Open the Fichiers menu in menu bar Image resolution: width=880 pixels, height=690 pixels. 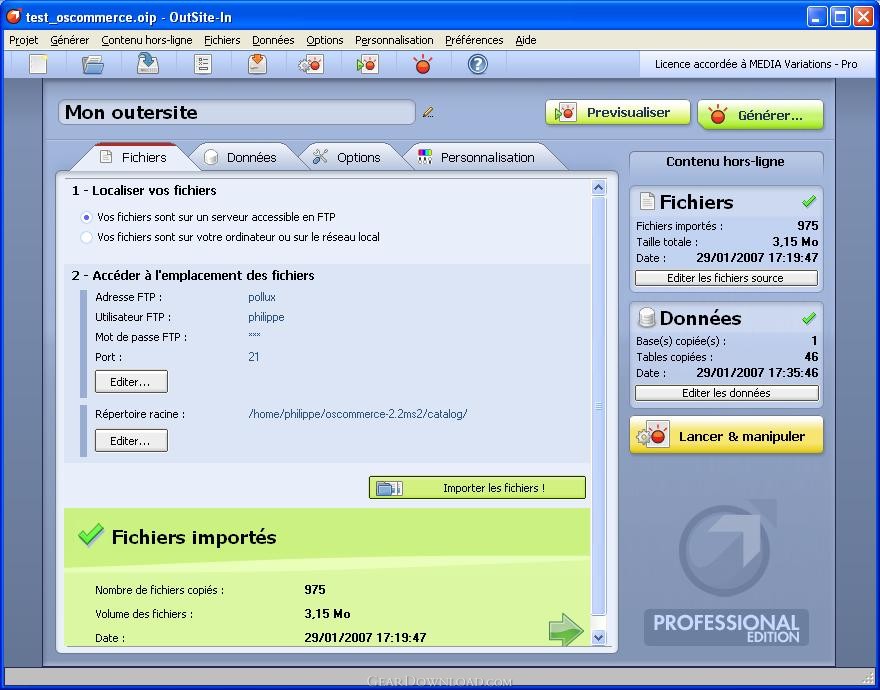(222, 40)
